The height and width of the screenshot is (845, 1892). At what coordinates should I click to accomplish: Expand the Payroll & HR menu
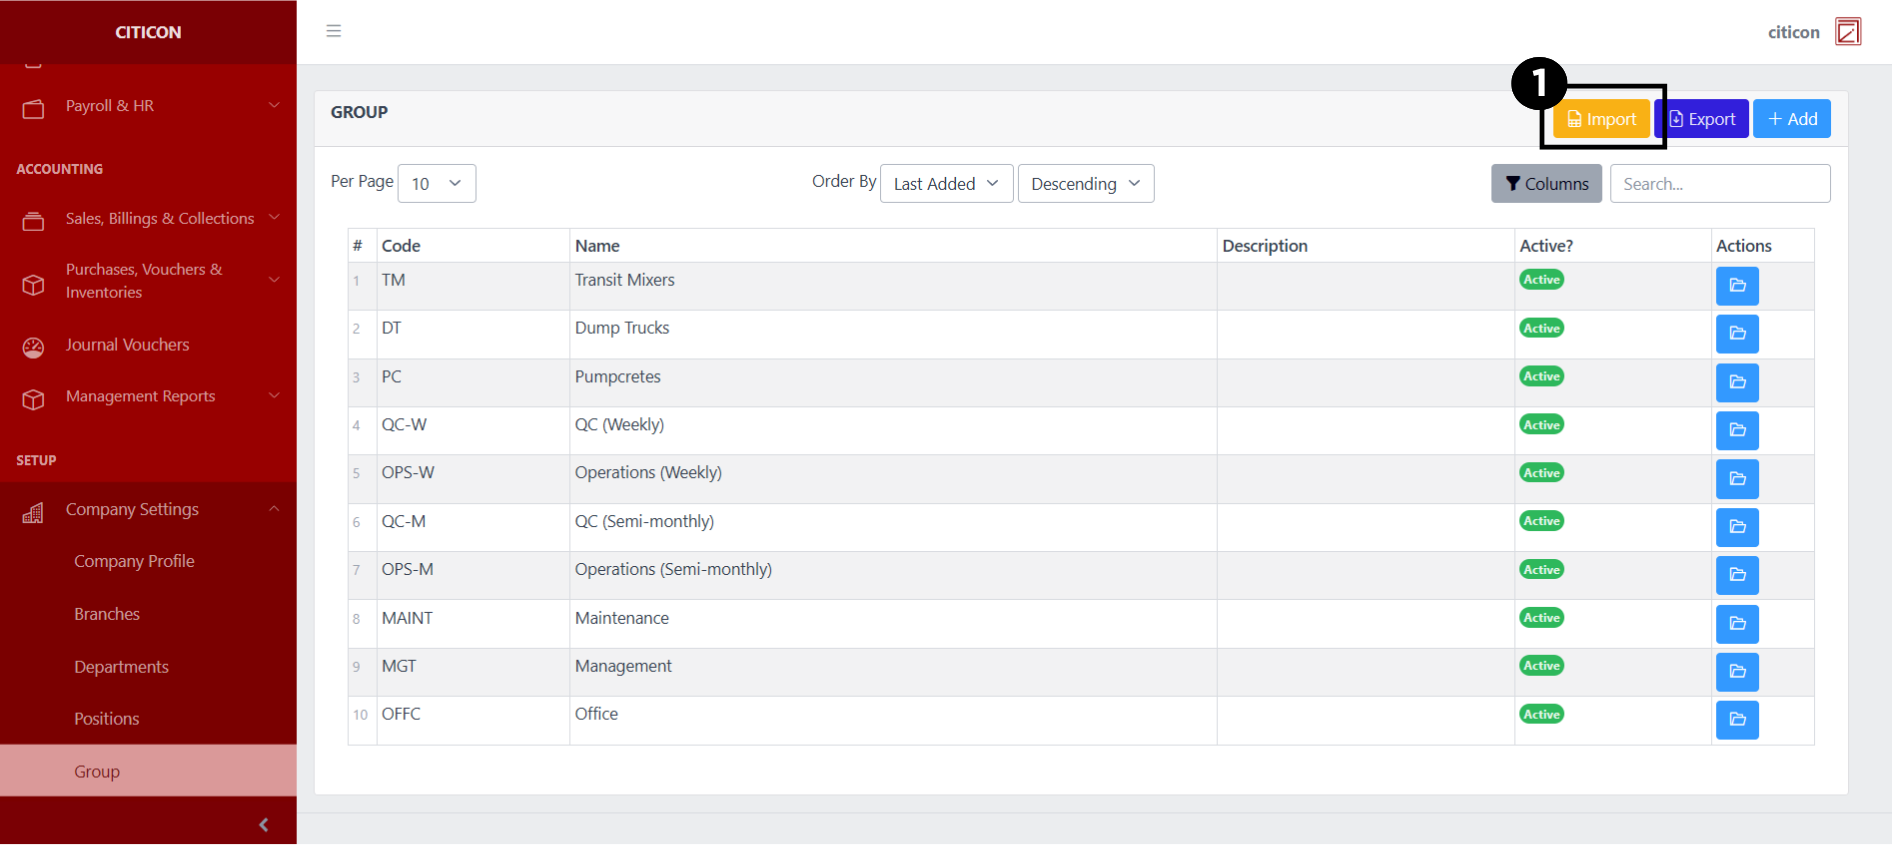tap(148, 106)
